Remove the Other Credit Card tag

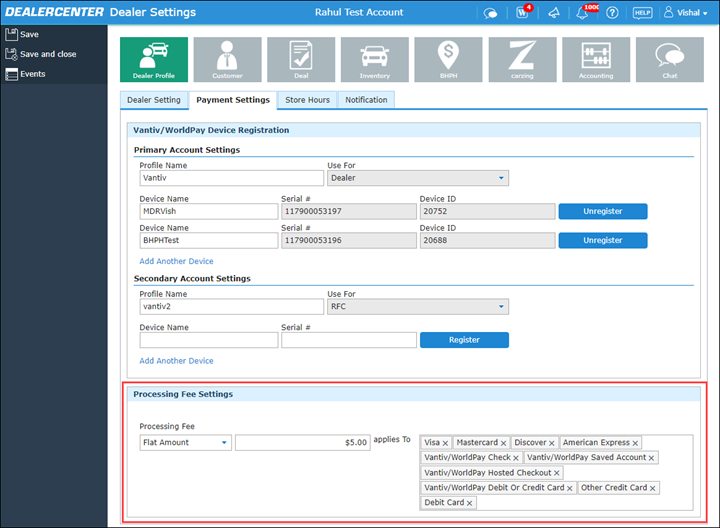coord(652,489)
